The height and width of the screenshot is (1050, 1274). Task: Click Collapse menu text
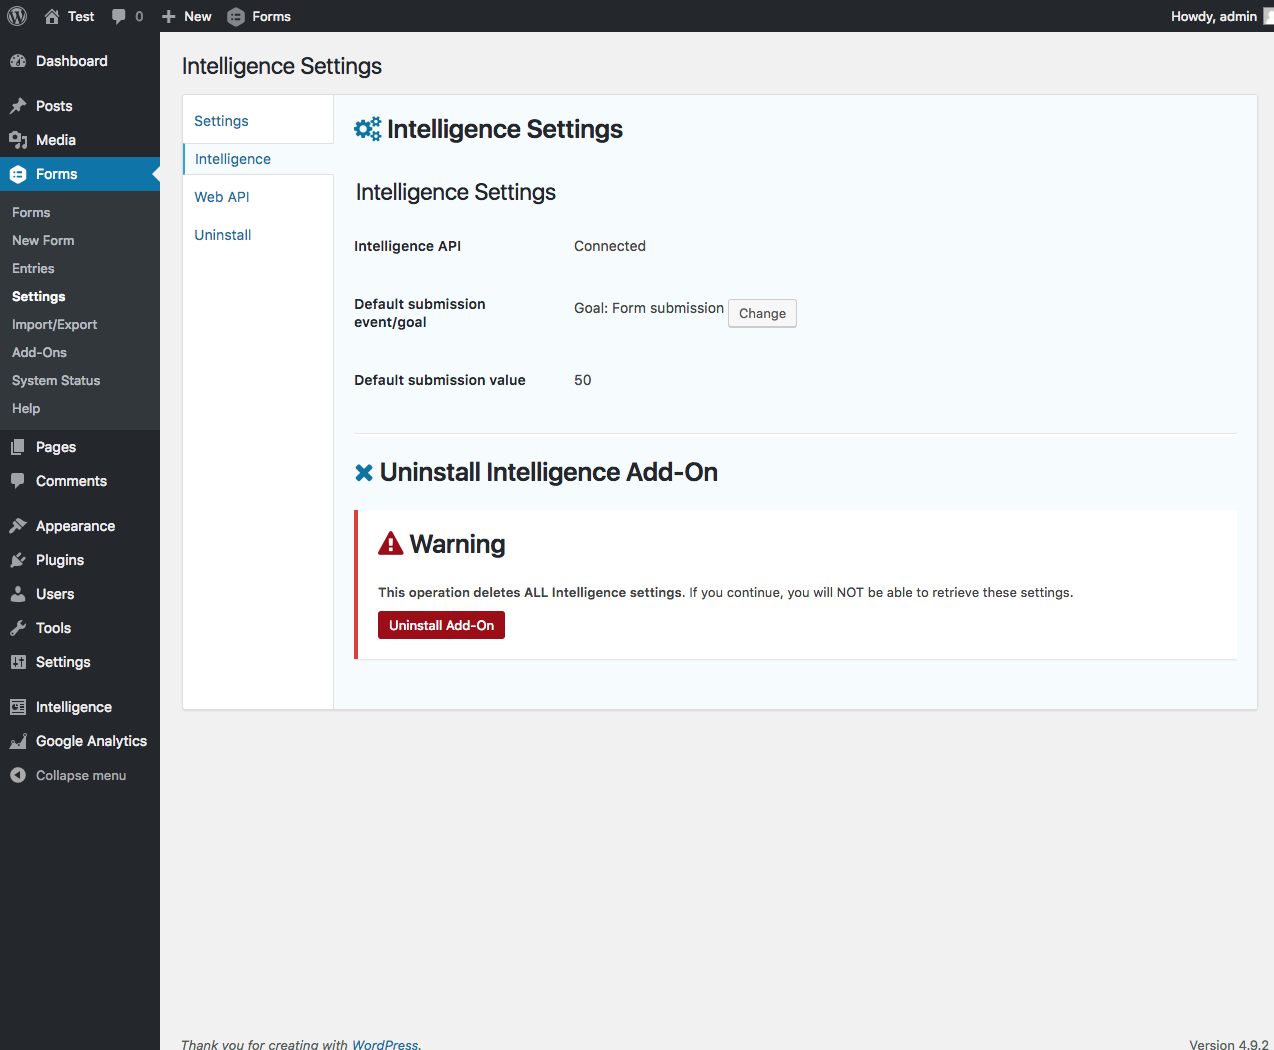pyautogui.click(x=81, y=775)
